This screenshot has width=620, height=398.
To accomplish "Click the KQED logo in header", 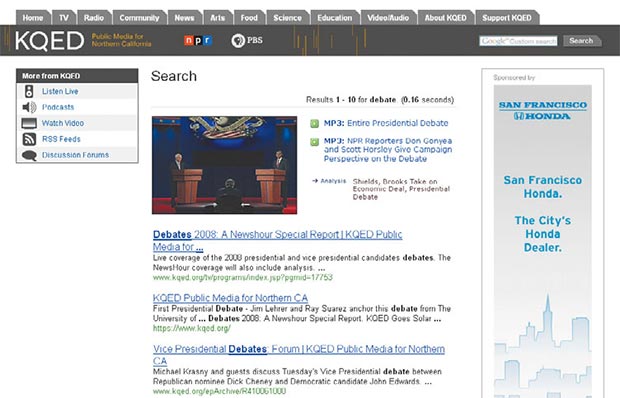I will (x=49, y=41).
